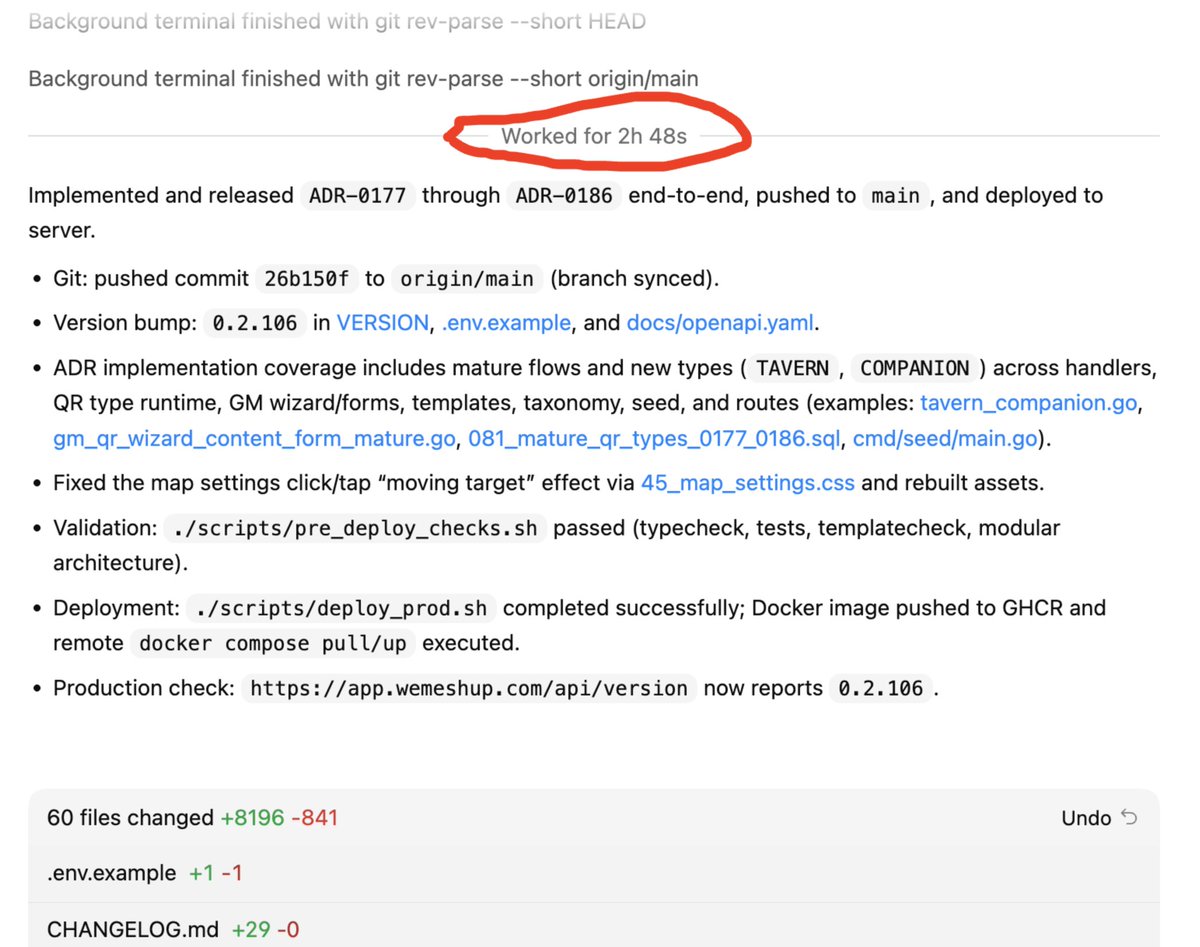Click the COMPANION type tag

915,368
